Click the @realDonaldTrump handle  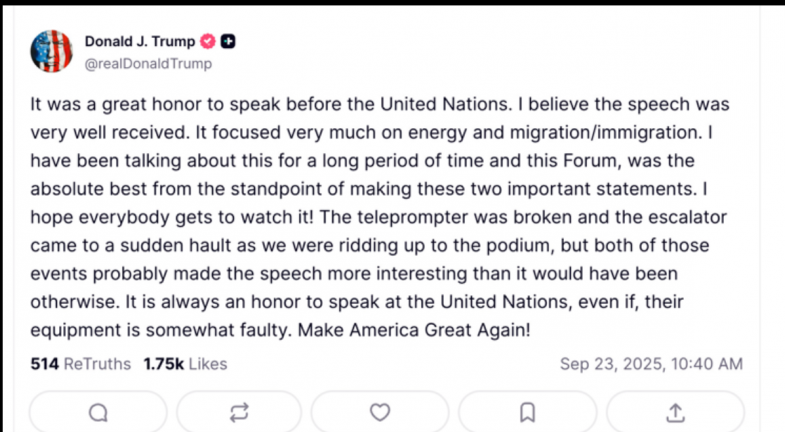148,63
